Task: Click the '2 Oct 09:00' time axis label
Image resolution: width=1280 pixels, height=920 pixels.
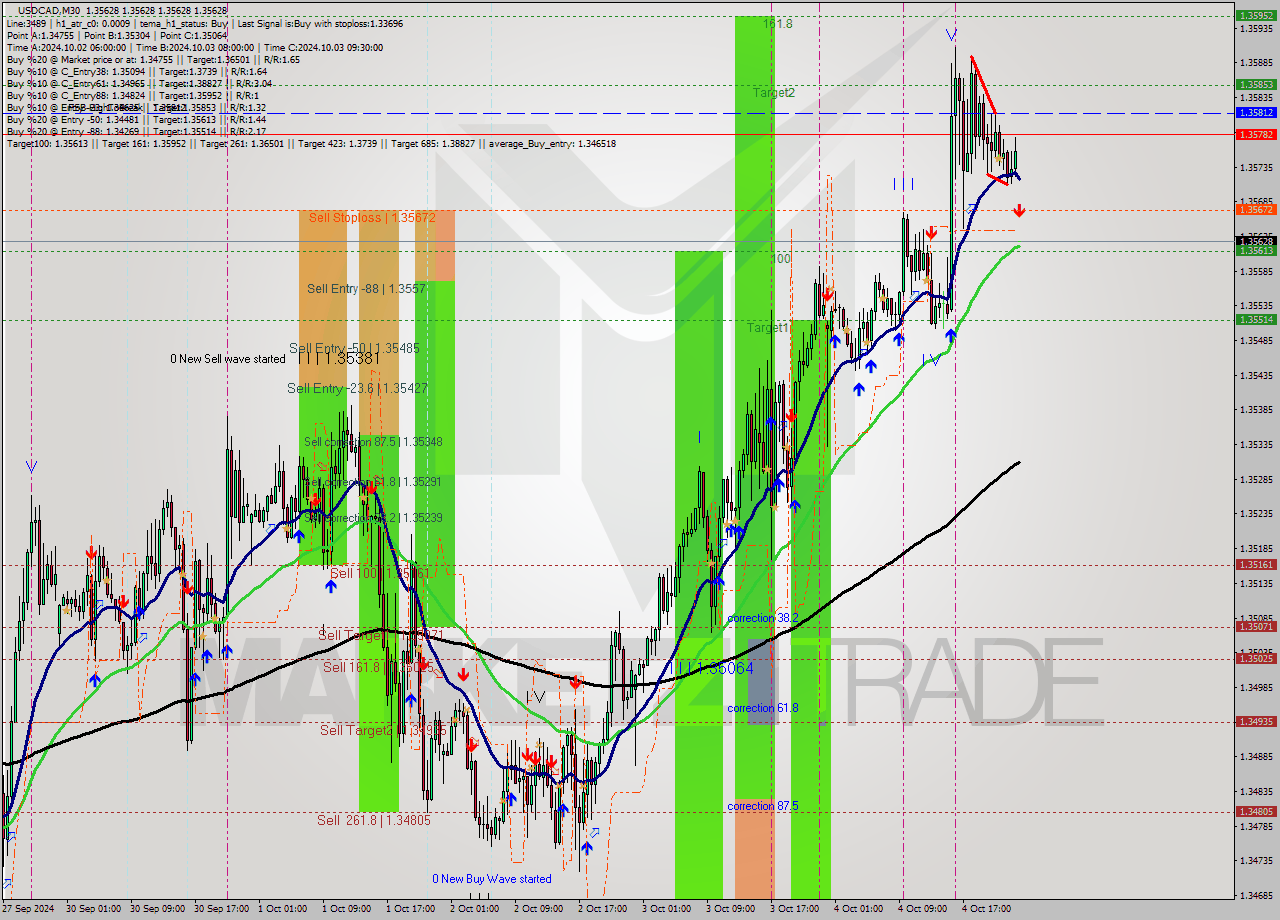Action: coord(541,909)
